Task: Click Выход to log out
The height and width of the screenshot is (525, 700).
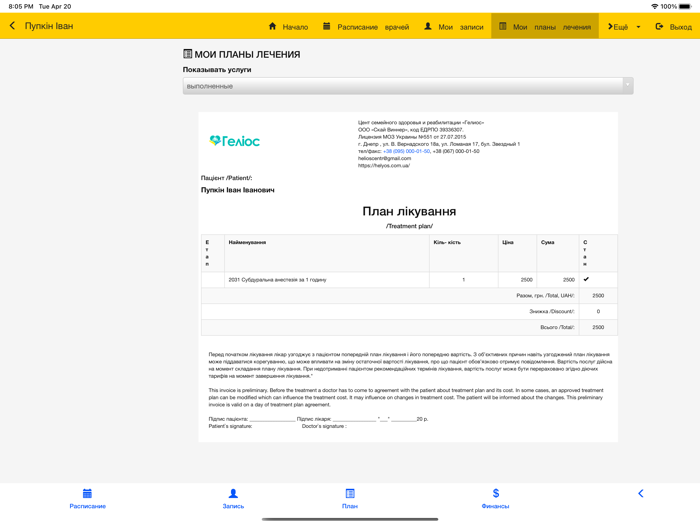Action: (673, 27)
